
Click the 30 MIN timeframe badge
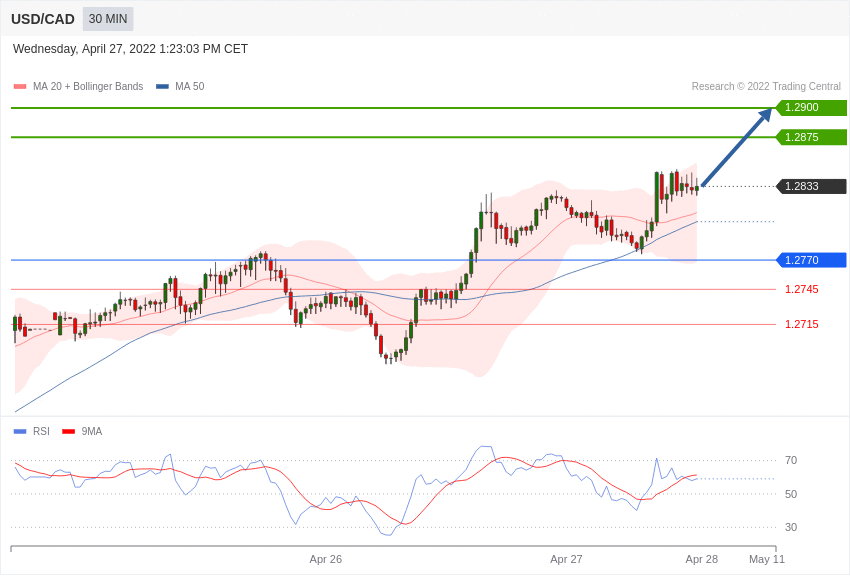pyautogui.click(x=108, y=19)
